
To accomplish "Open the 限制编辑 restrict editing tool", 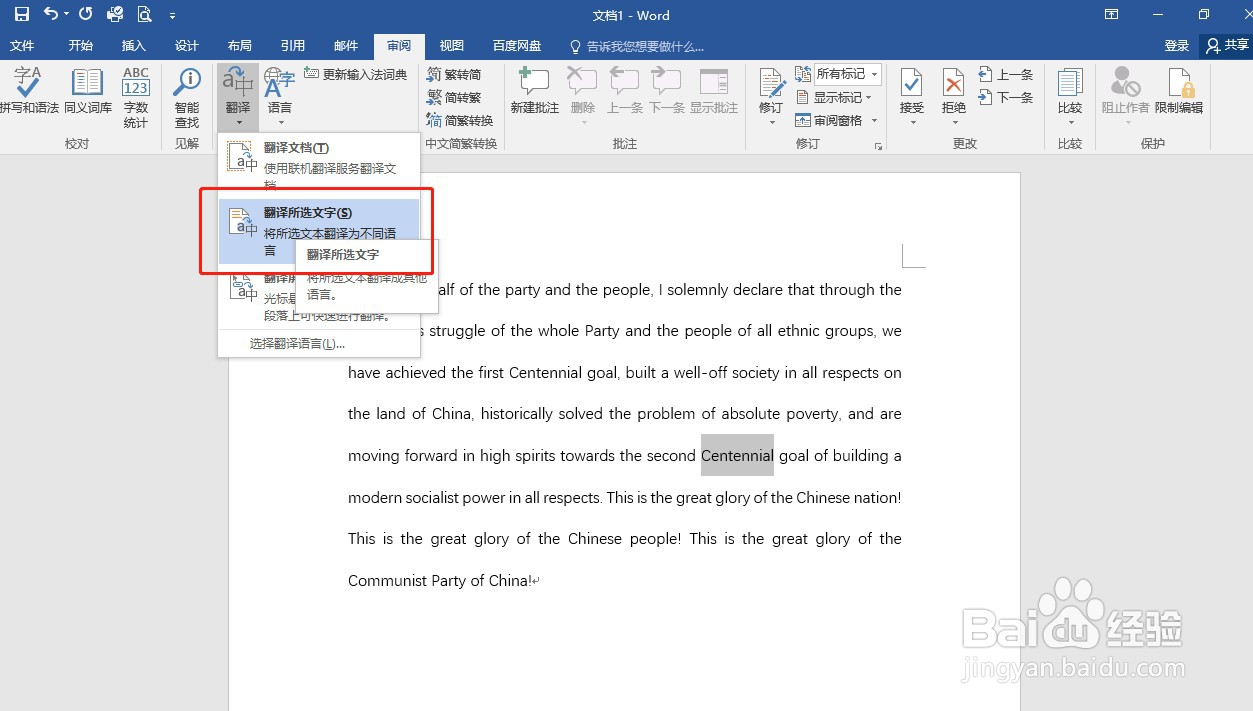I will [1180, 95].
